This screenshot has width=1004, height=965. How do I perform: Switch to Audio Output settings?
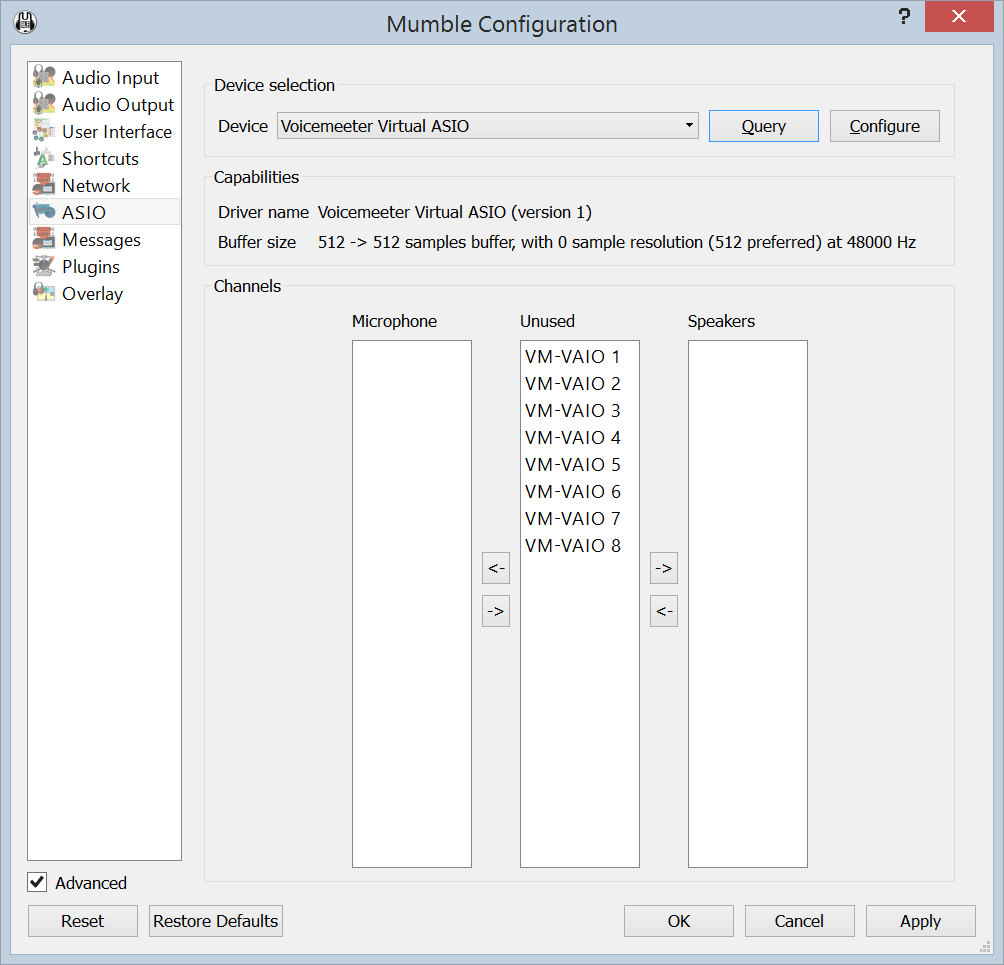click(x=104, y=104)
